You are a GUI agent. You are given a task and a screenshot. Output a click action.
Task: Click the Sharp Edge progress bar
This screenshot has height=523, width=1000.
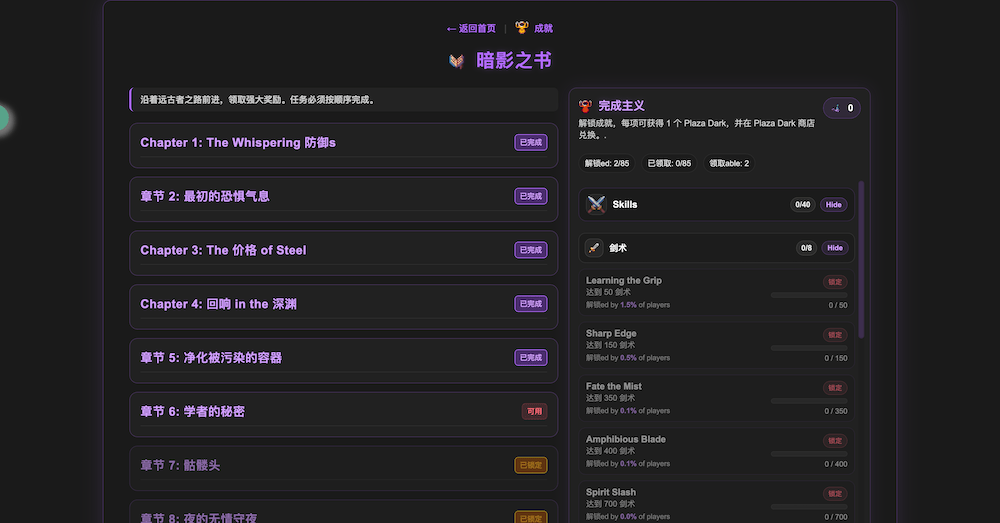[808, 347]
